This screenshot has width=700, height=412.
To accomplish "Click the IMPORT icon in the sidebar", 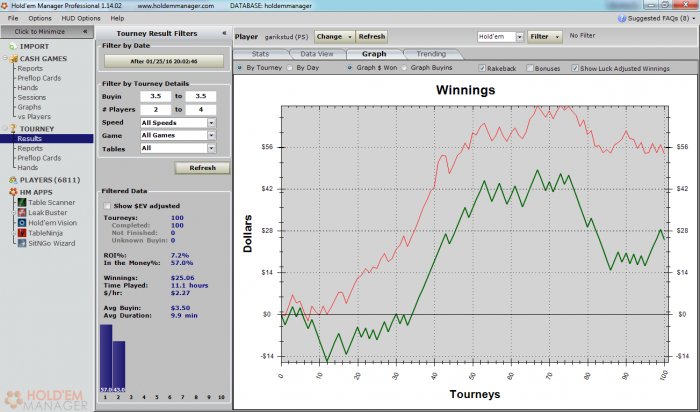I will [12, 46].
